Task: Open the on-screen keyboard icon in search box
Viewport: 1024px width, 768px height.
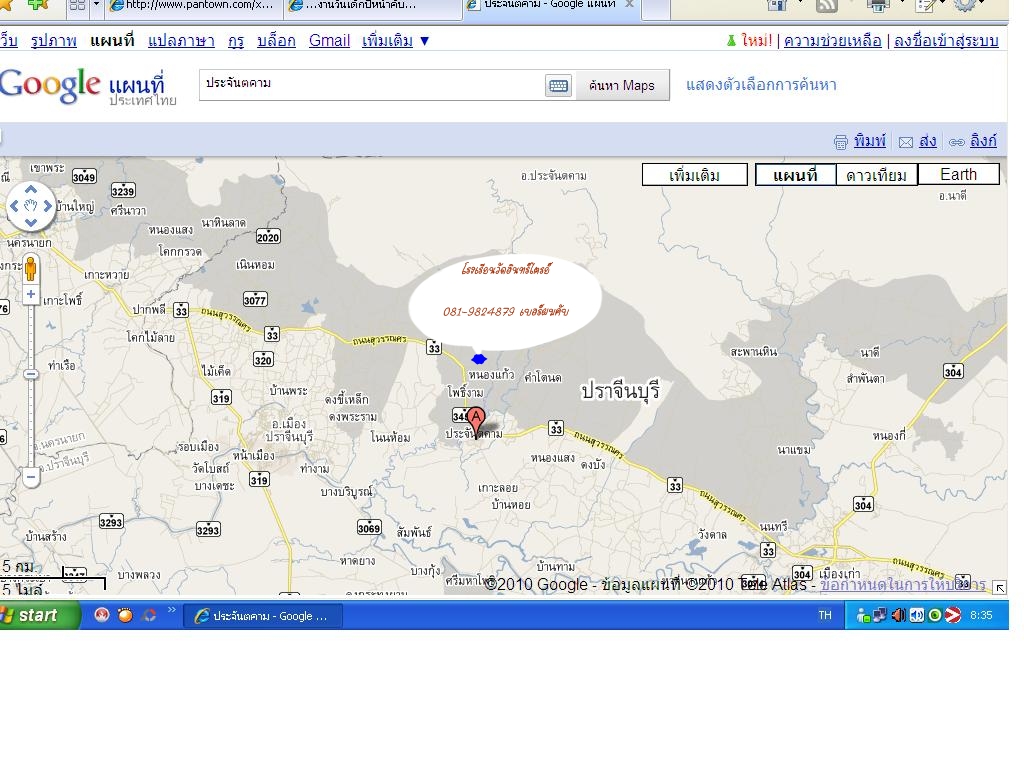Action: click(558, 86)
